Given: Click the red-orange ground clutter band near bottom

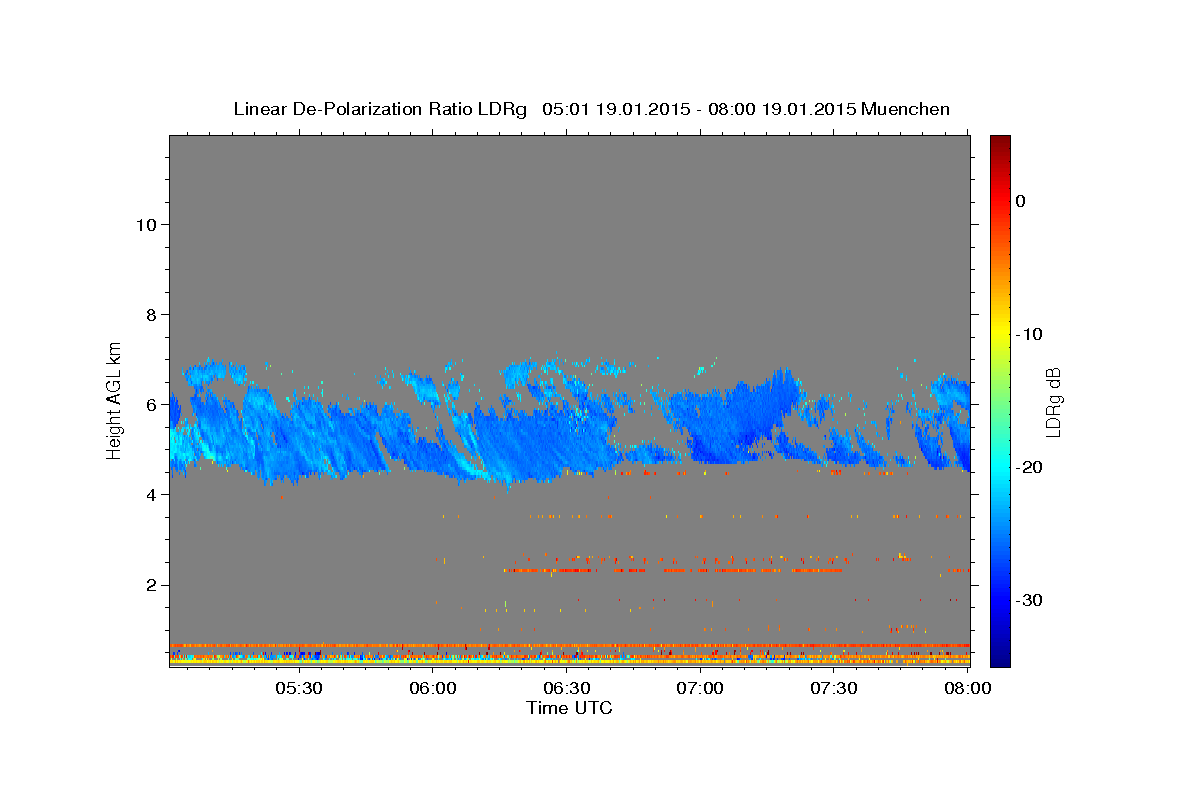Looking at the screenshot, I should [569, 646].
